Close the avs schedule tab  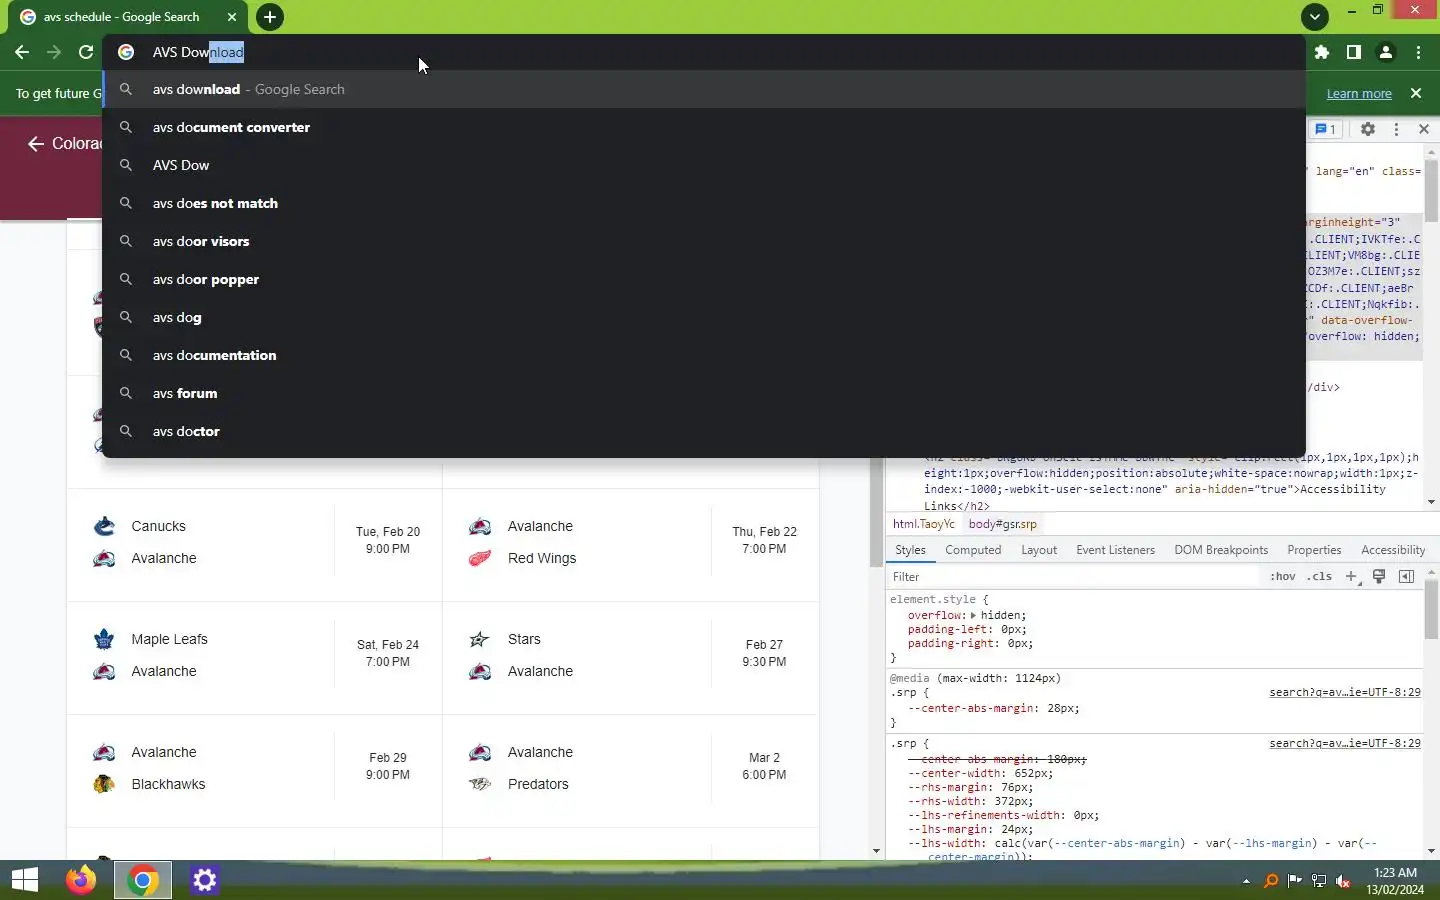pos(232,17)
